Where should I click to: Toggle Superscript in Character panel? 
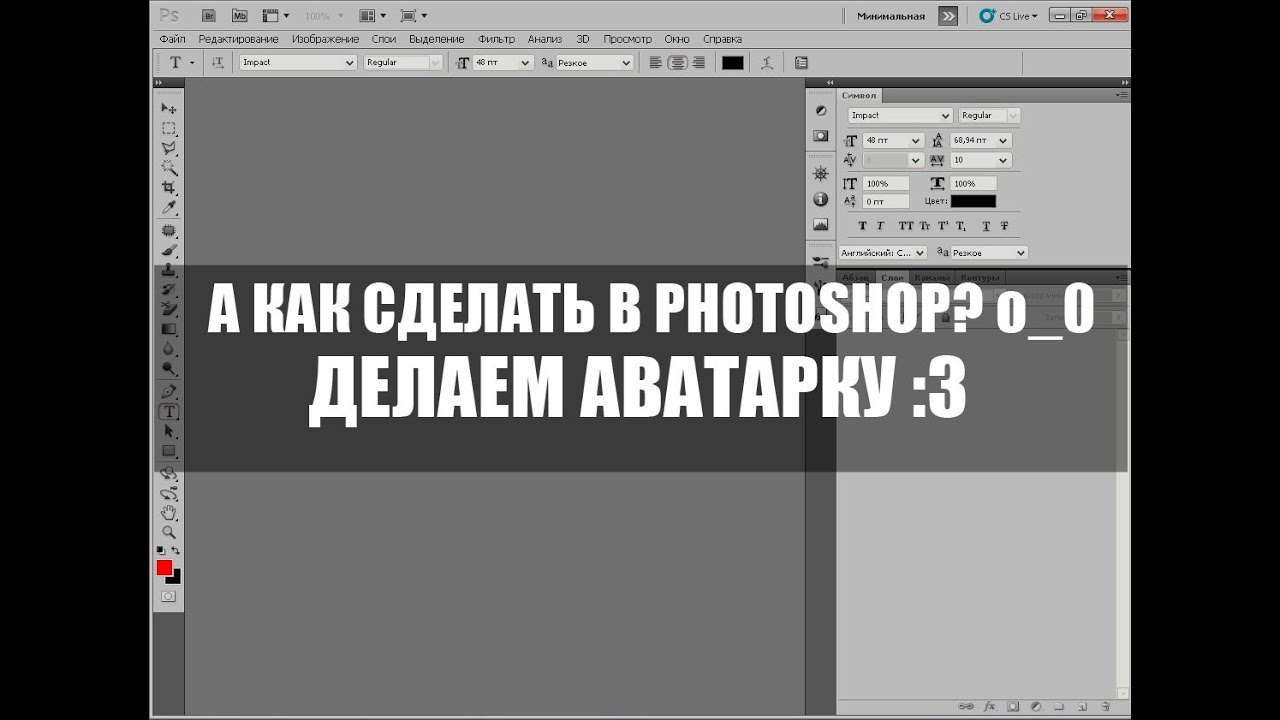tap(942, 227)
